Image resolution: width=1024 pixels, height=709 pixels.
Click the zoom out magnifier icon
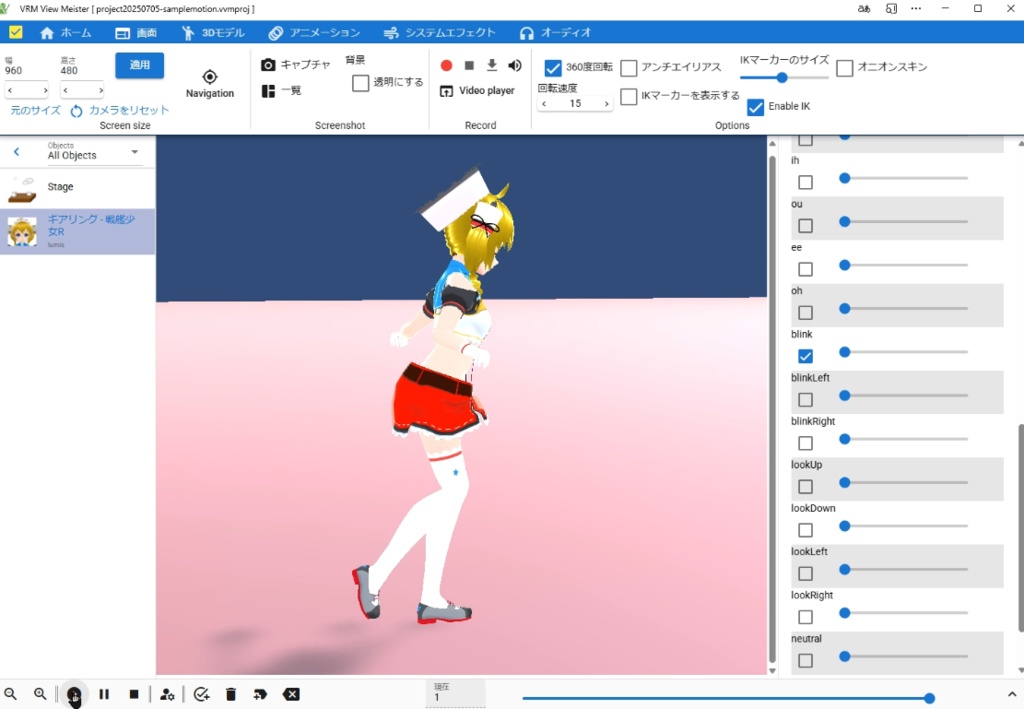pos(10,694)
